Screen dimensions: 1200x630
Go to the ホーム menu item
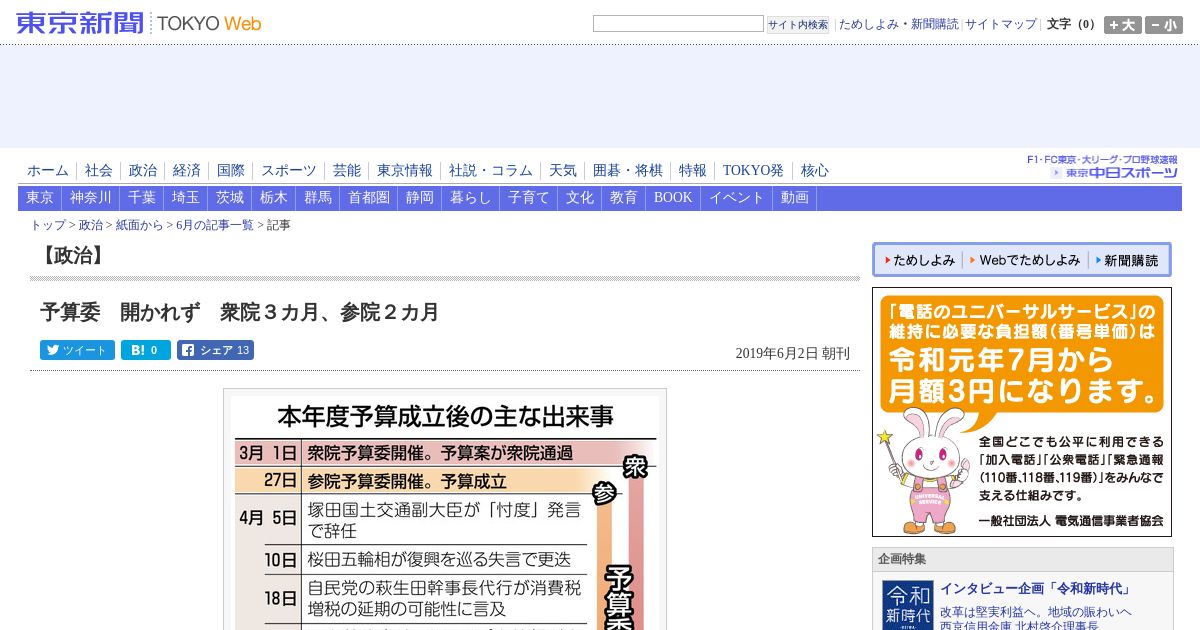(48, 171)
